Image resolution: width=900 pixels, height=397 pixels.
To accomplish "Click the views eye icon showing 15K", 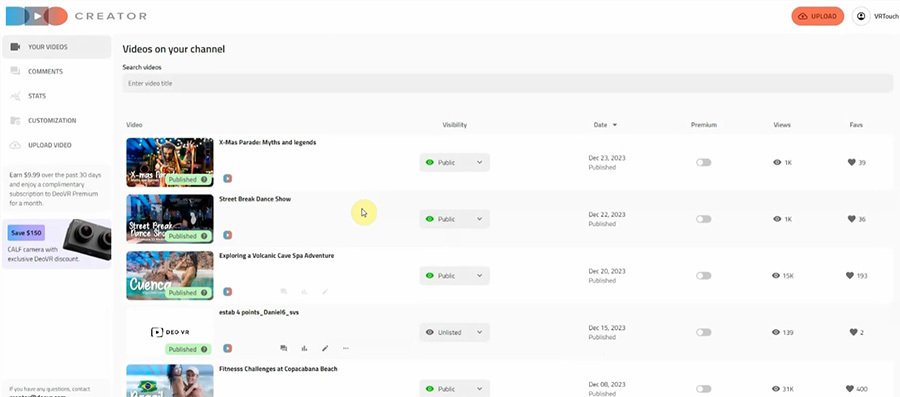I will pyautogui.click(x=777, y=276).
